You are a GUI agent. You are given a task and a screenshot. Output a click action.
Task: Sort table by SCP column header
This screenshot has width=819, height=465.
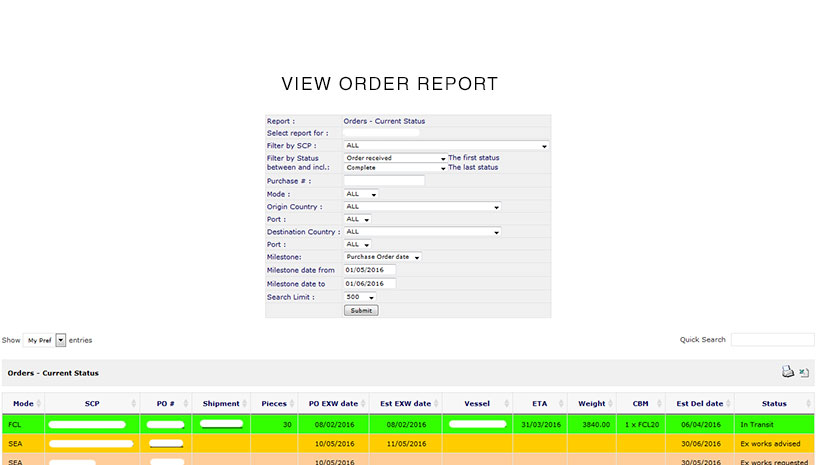click(91, 404)
